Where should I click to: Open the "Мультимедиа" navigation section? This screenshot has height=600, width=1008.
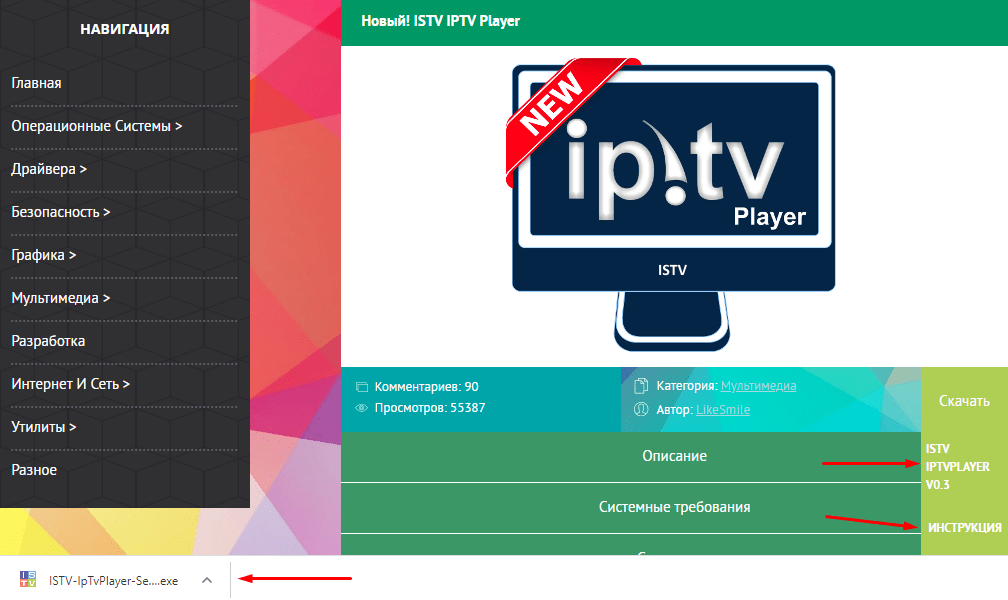tap(57, 297)
